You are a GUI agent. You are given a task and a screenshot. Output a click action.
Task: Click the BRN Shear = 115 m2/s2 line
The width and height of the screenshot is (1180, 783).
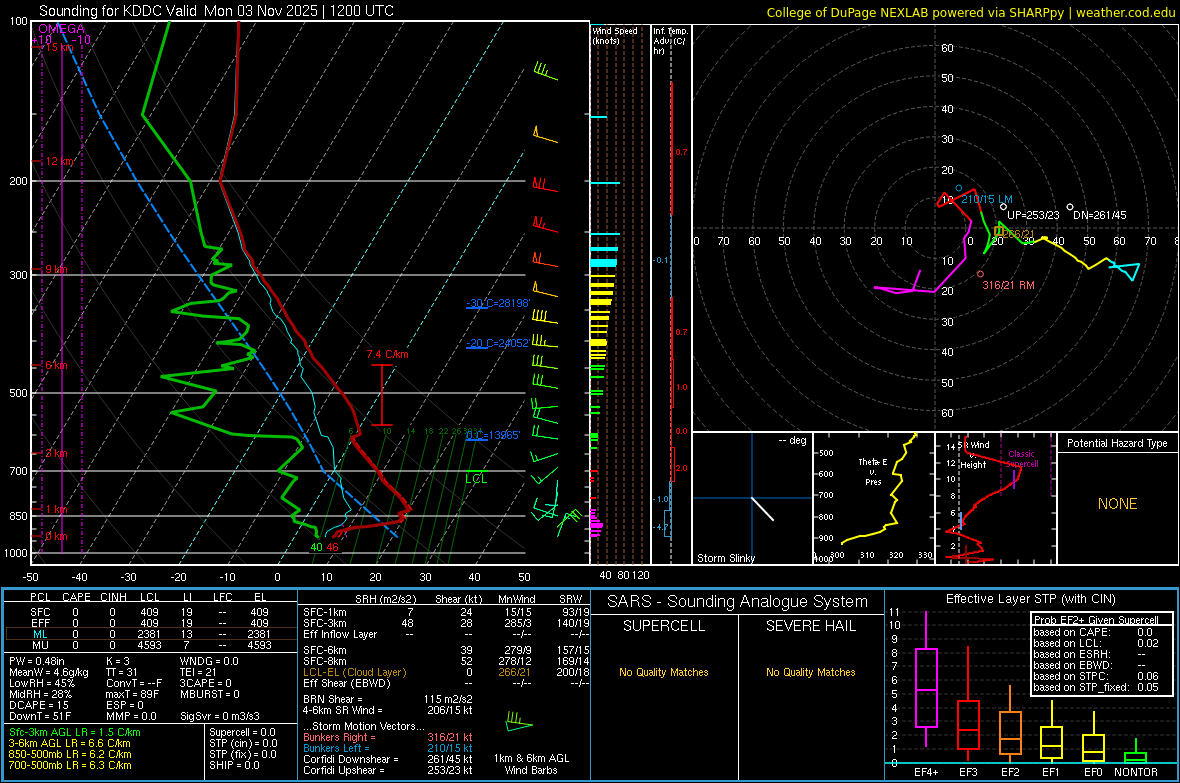pos(388,699)
